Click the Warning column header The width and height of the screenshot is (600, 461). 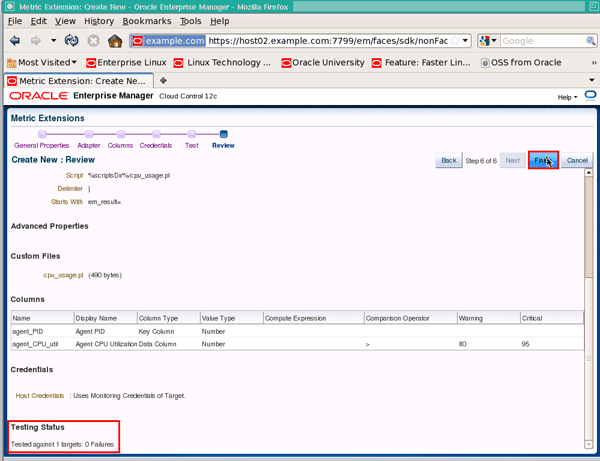(489, 318)
